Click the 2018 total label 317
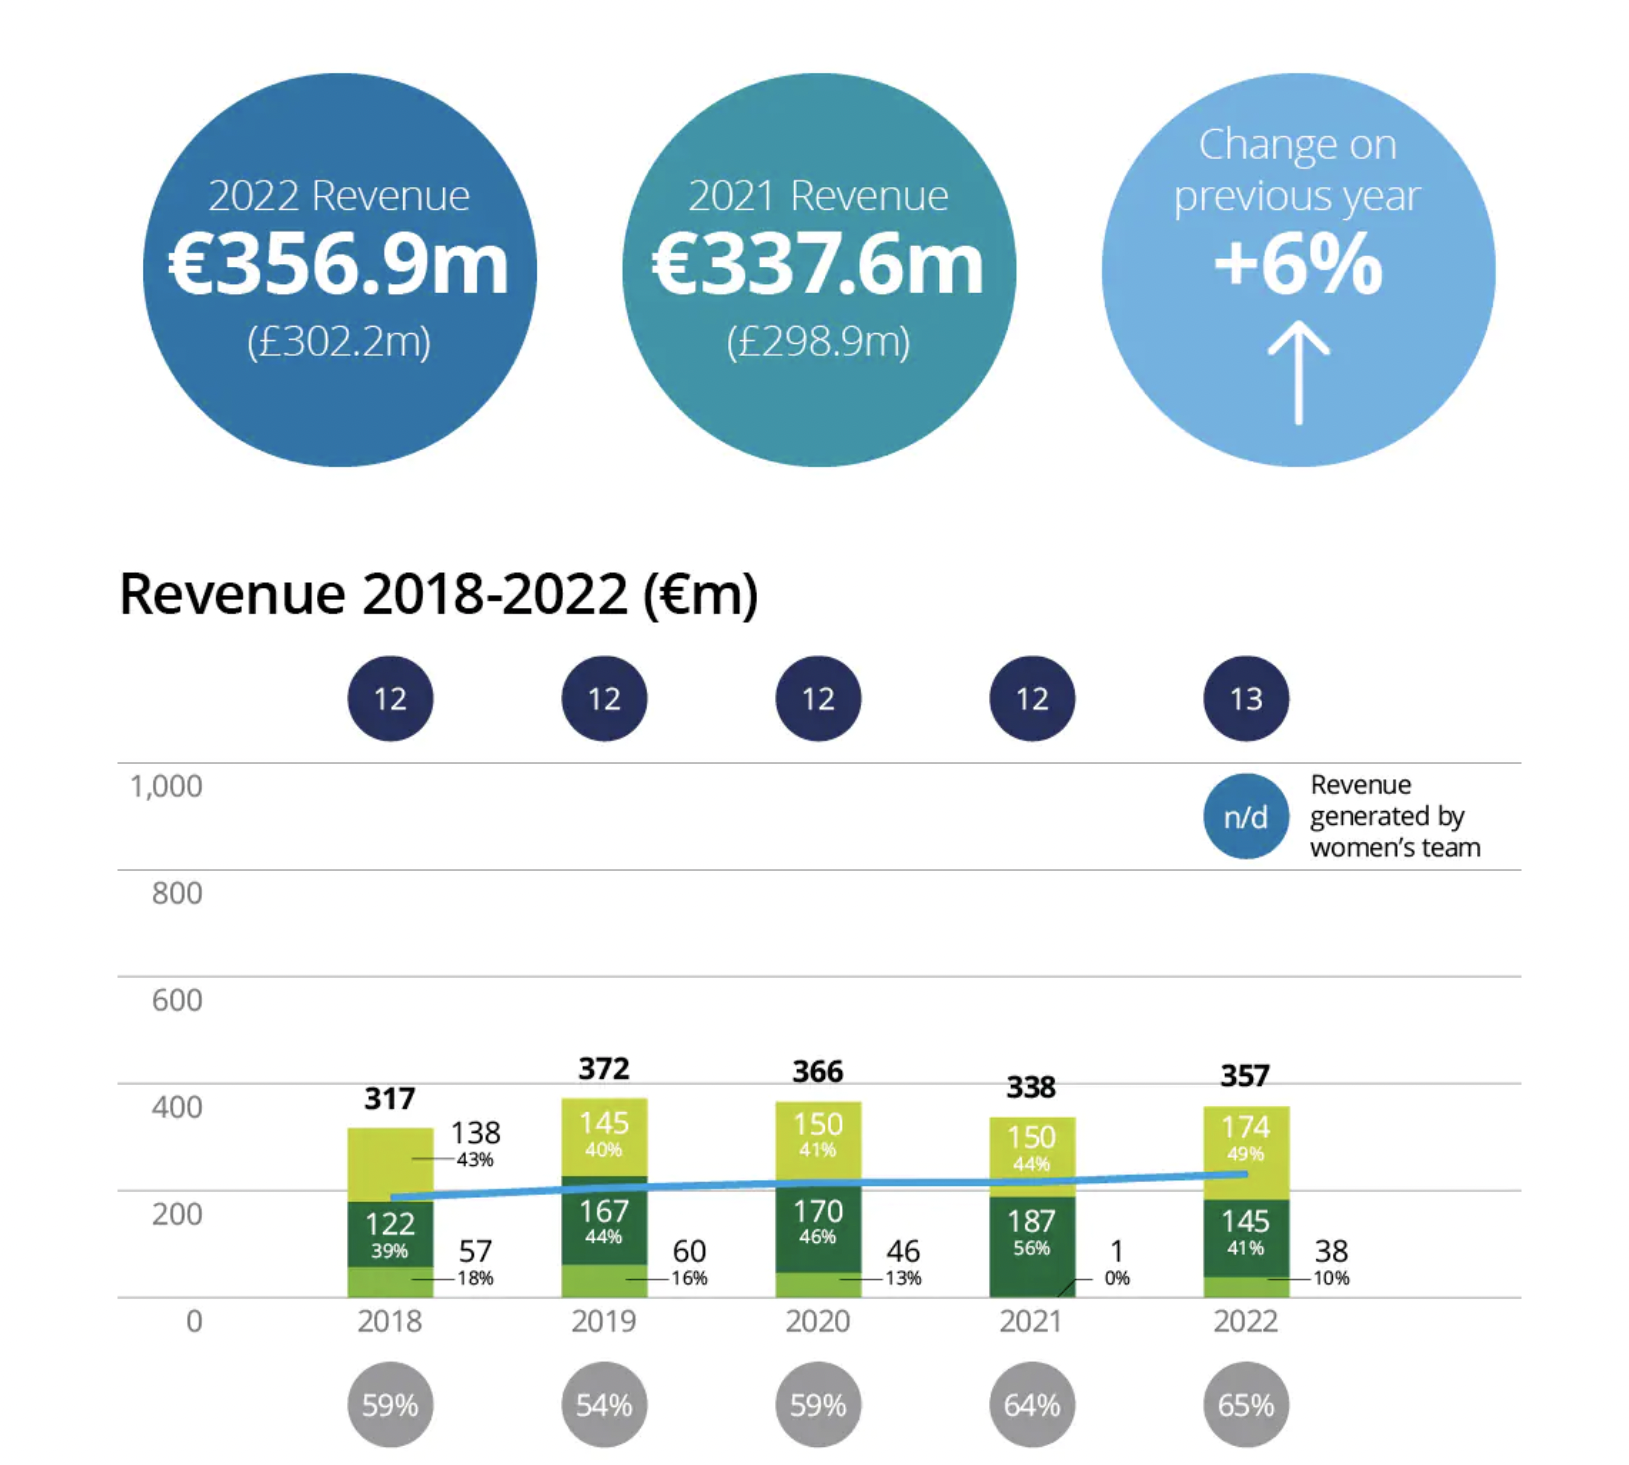 pyautogui.click(x=390, y=1099)
